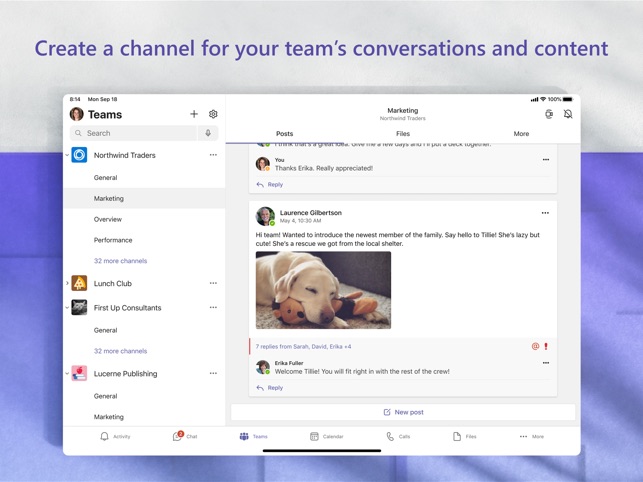
Task: Open the sleeping dog photo
Action: (323, 290)
